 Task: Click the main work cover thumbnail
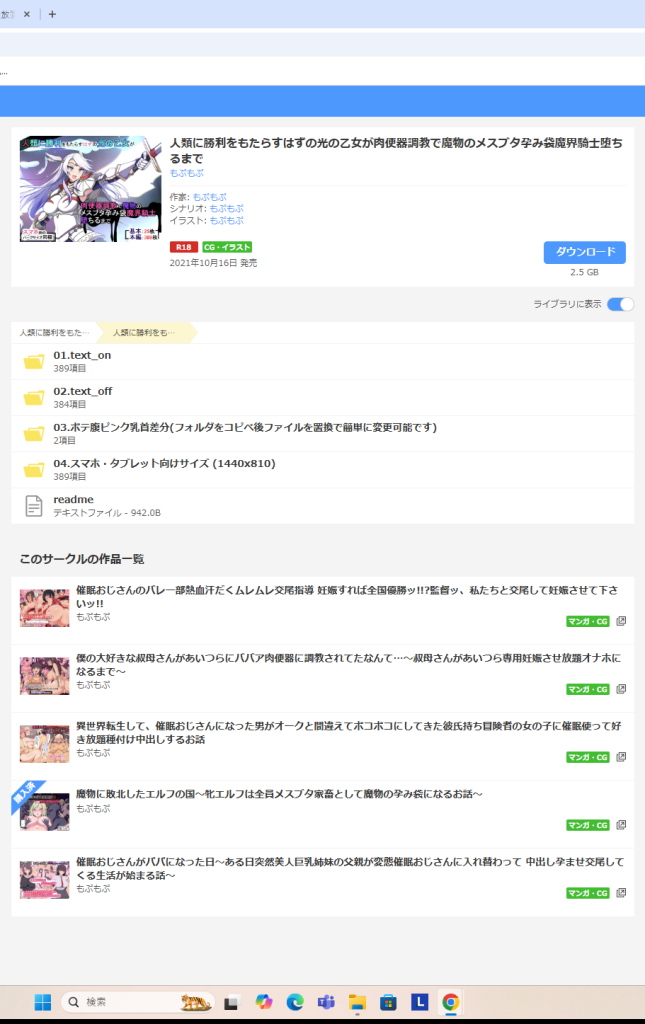click(x=91, y=189)
